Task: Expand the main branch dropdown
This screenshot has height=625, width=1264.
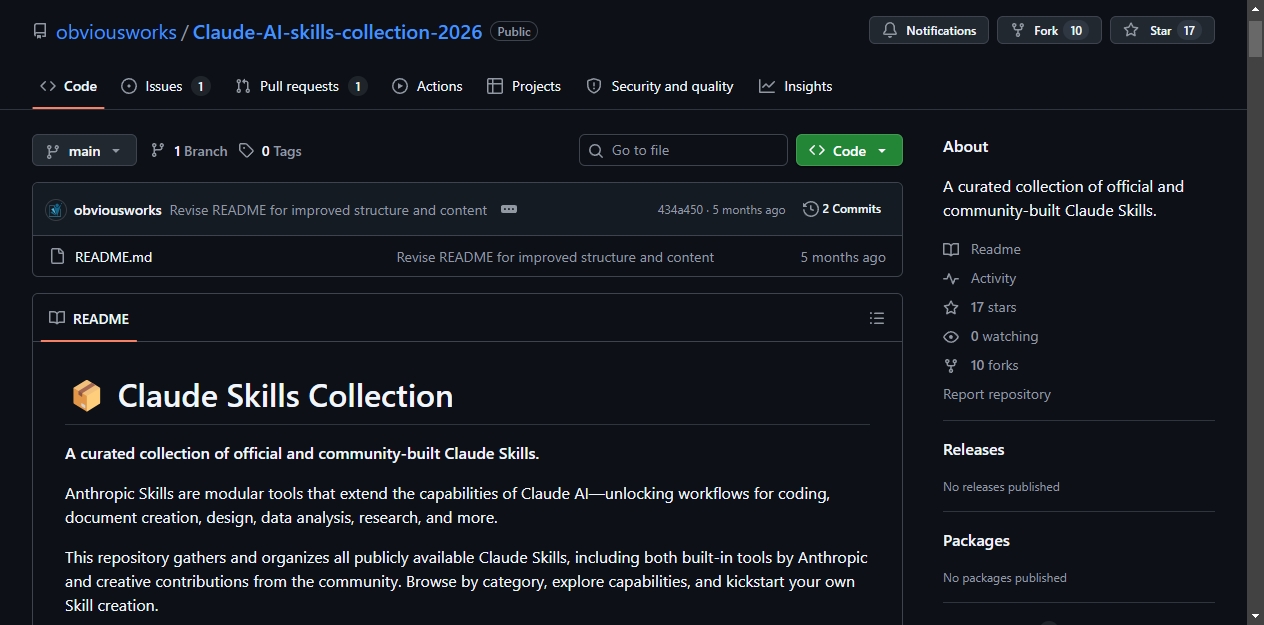Action: click(x=84, y=151)
